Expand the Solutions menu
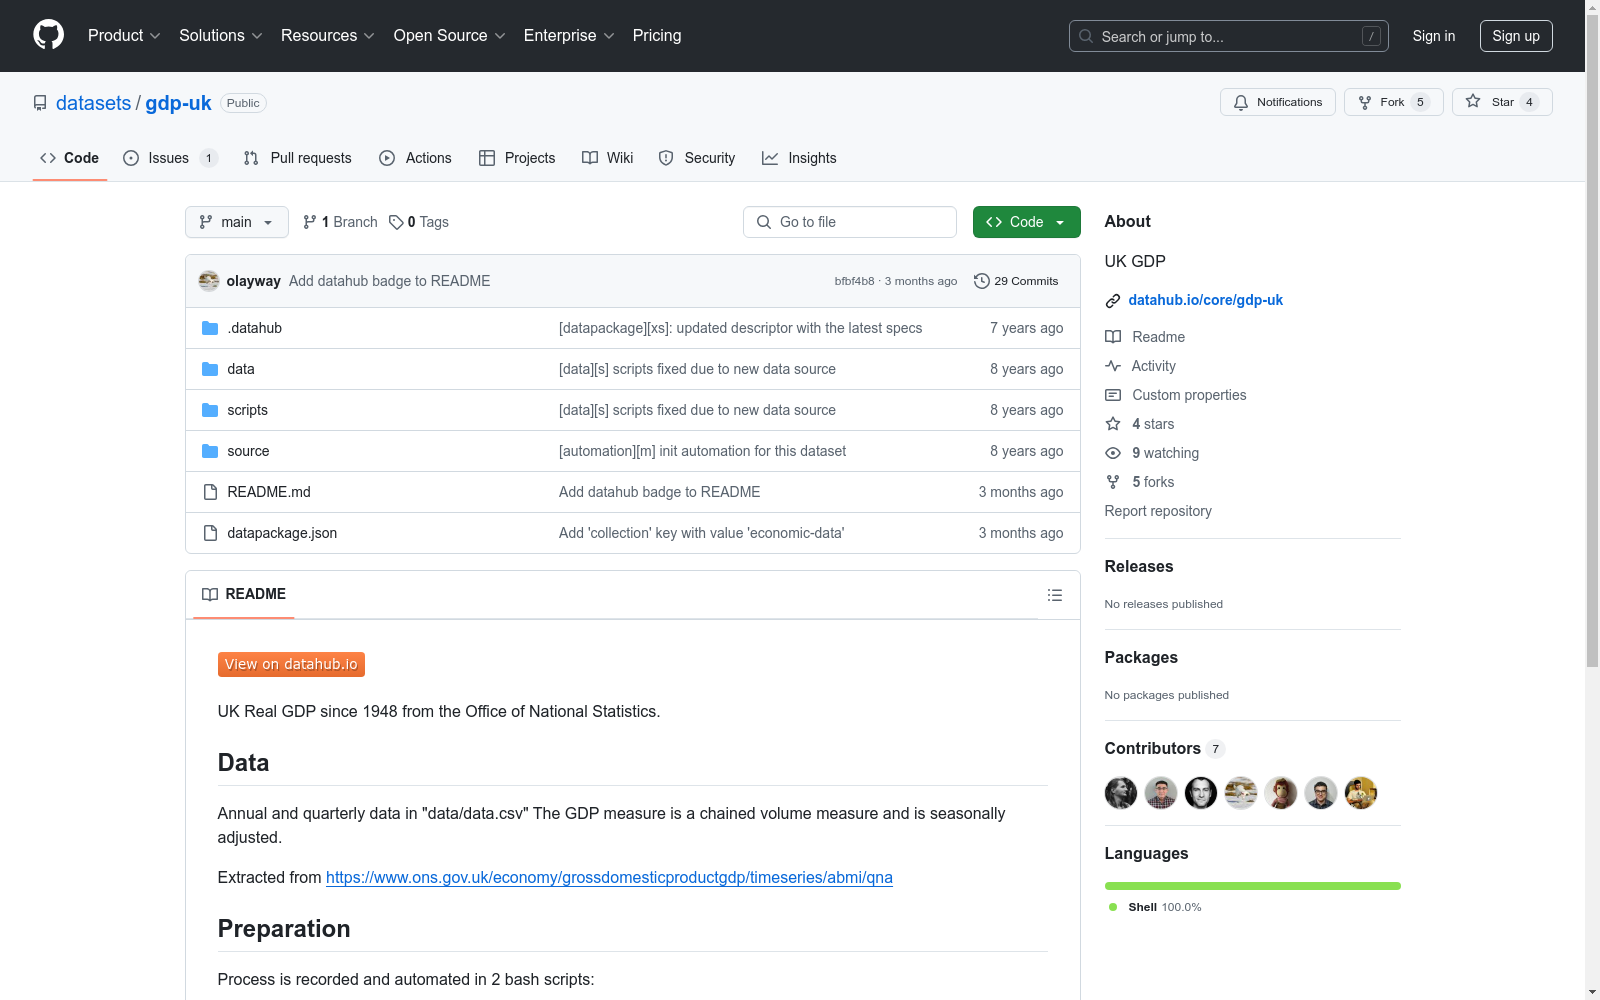The width and height of the screenshot is (1600, 1000). (221, 36)
